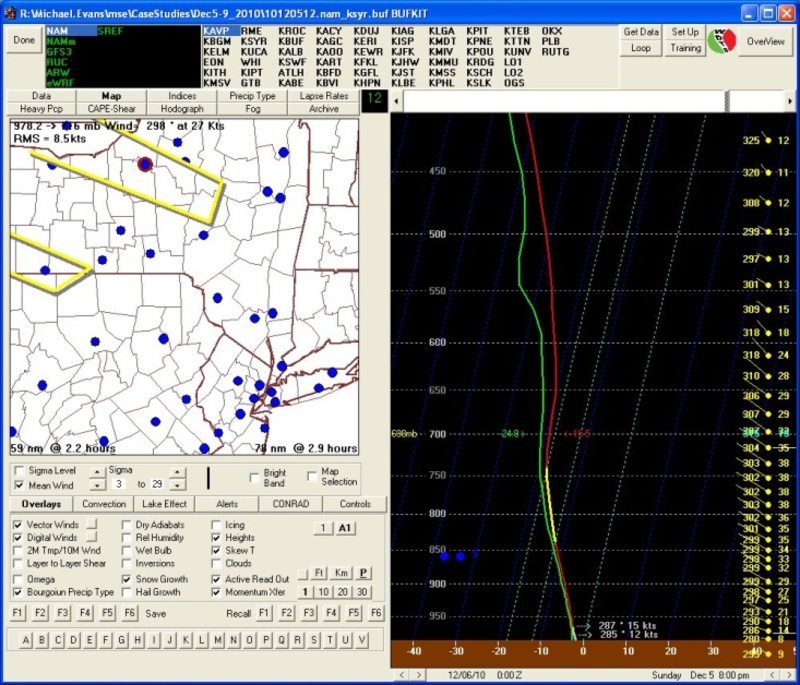
Task: Select the GFS3 model
Action: 59,52
